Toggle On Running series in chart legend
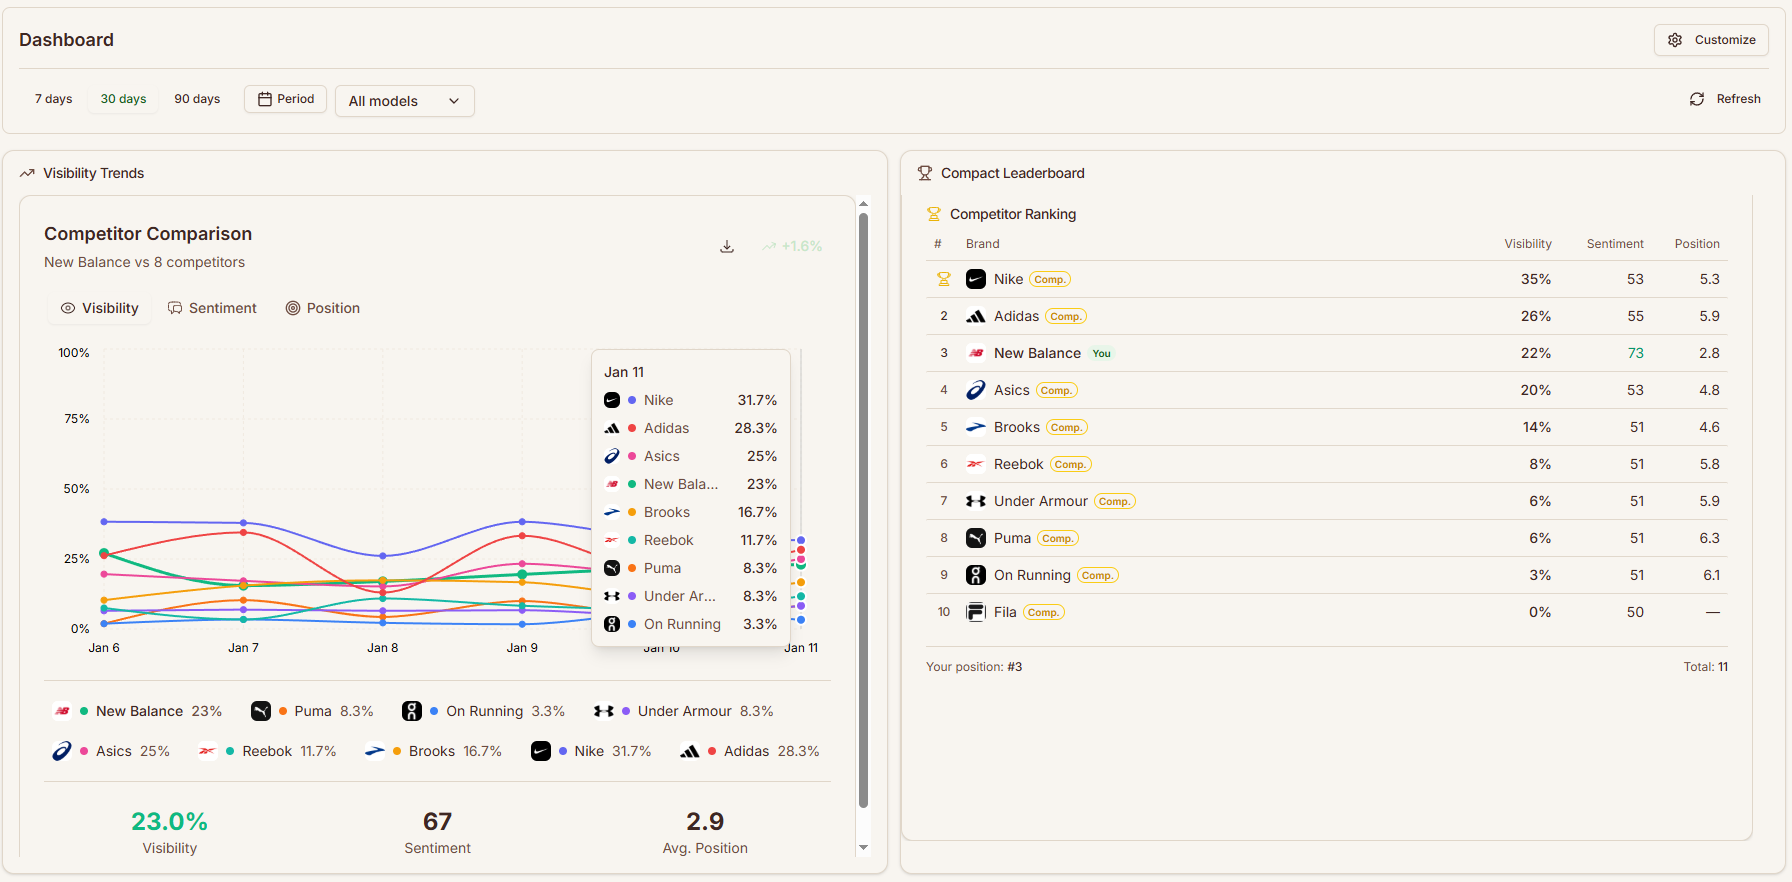This screenshot has height=882, width=1792. 483,711
